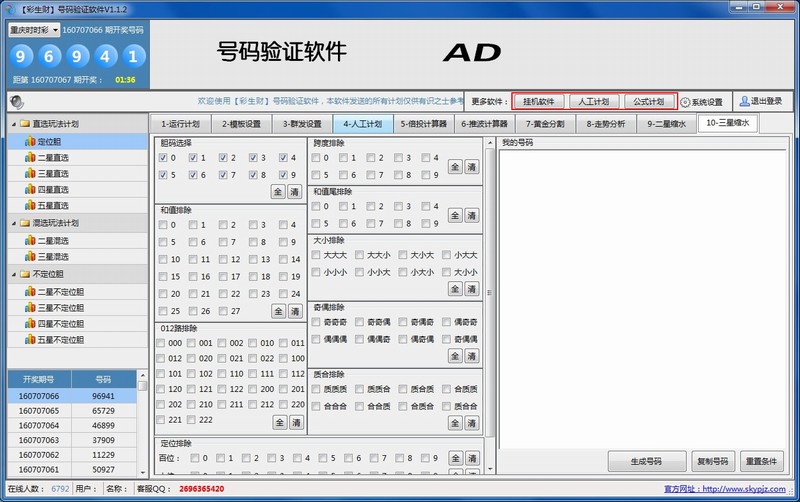800x502 pixels.
Task: Switch to the 8-走势分析 tab
Action: (606, 124)
